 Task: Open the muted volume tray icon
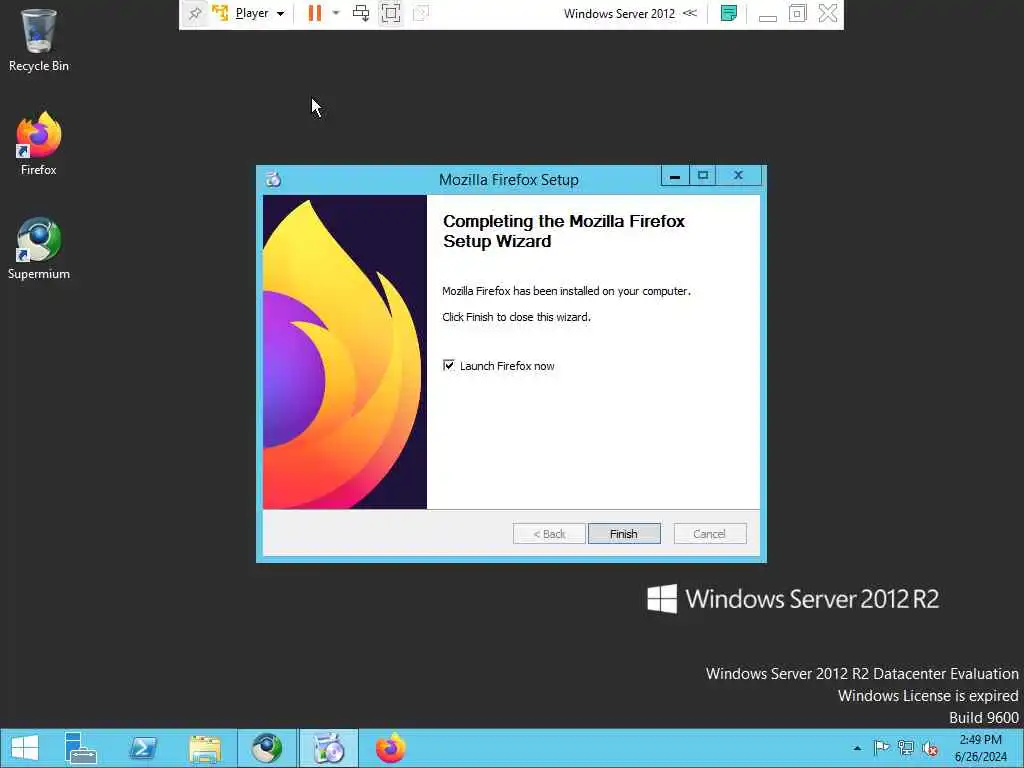tap(930, 748)
